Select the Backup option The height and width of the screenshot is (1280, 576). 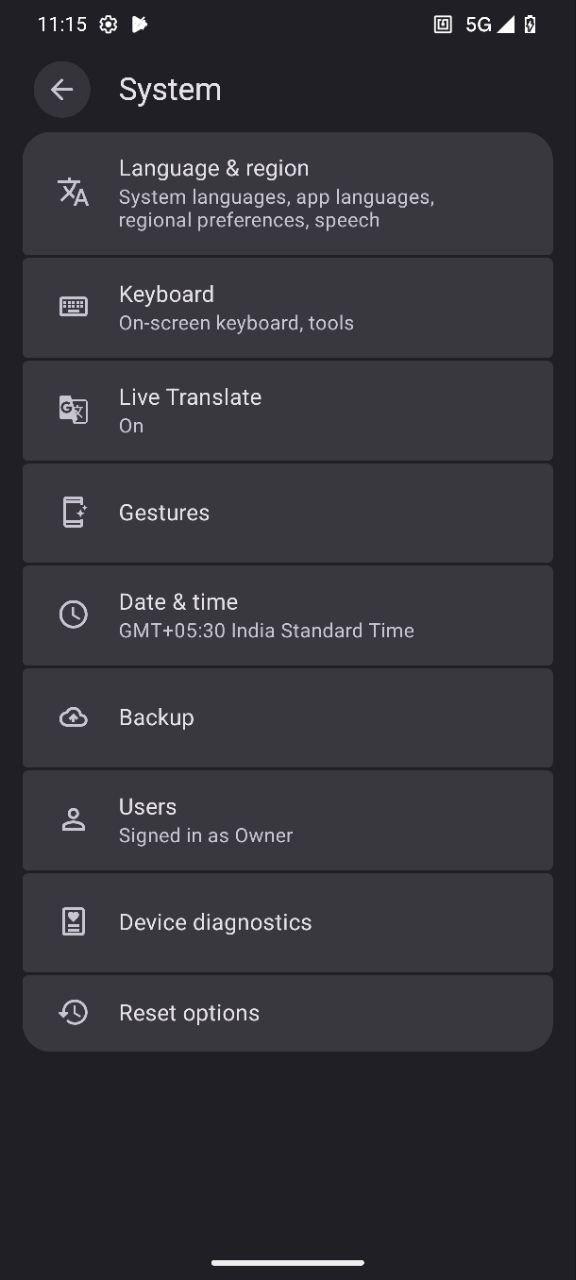[x=288, y=718]
